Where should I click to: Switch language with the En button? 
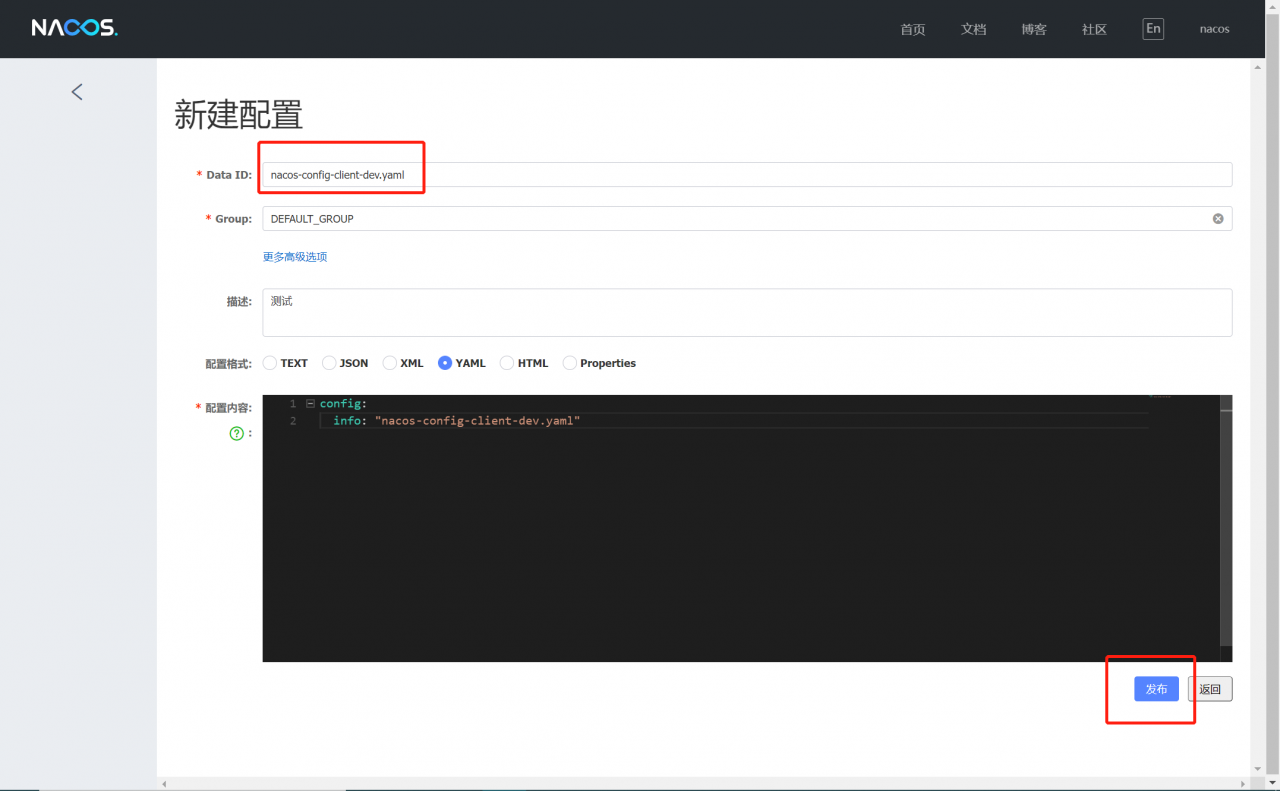tap(1153, 28)
